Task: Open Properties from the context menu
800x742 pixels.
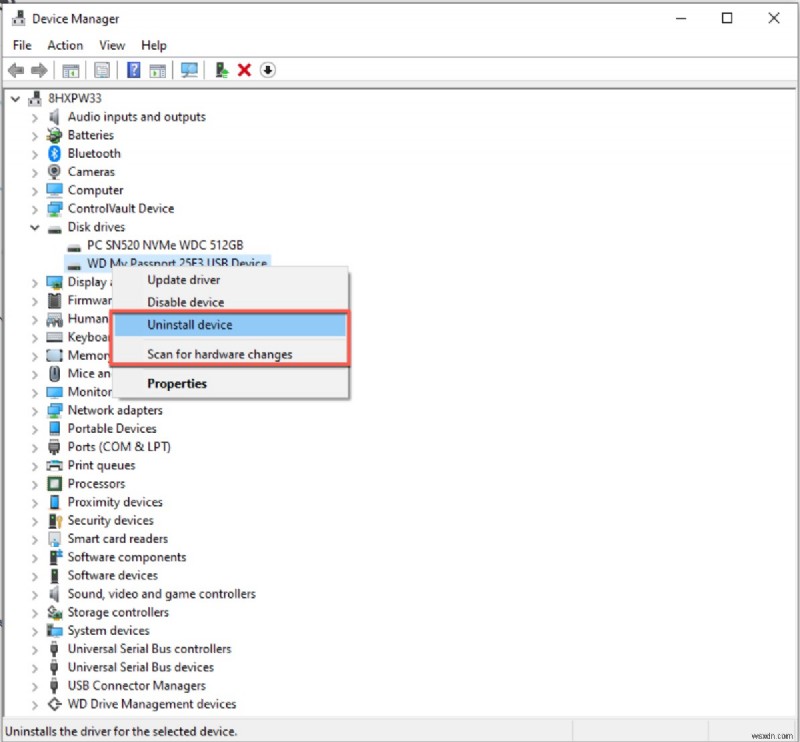Action: (230, 383)
